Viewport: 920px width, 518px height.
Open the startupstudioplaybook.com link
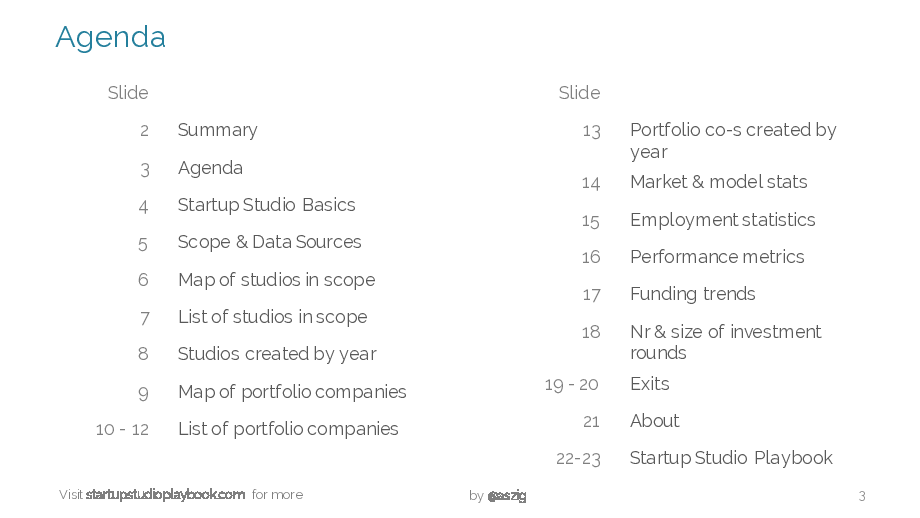coord(165,495)
